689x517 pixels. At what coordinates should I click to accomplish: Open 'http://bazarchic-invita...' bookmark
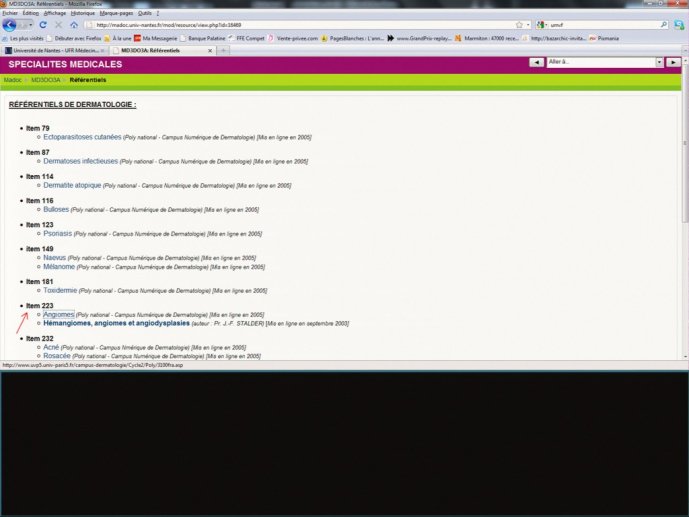pyautogui.click(x=554, y=39)
